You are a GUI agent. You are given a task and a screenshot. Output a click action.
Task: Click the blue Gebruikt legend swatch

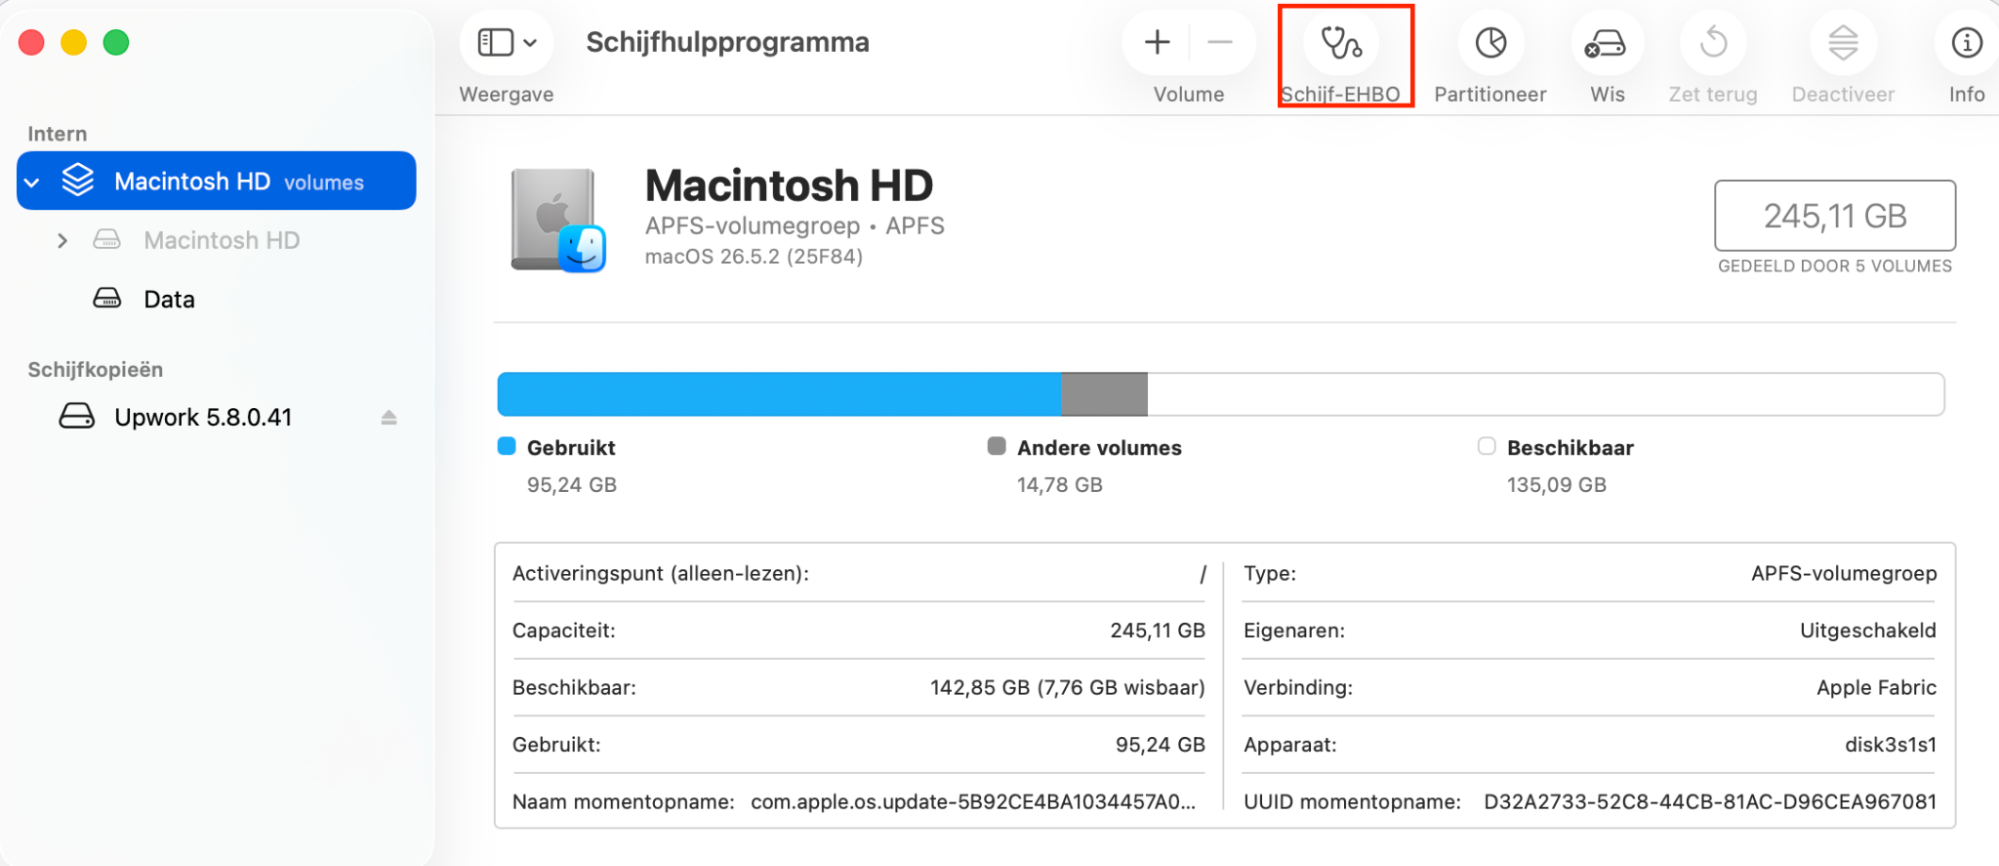point(507,446)
